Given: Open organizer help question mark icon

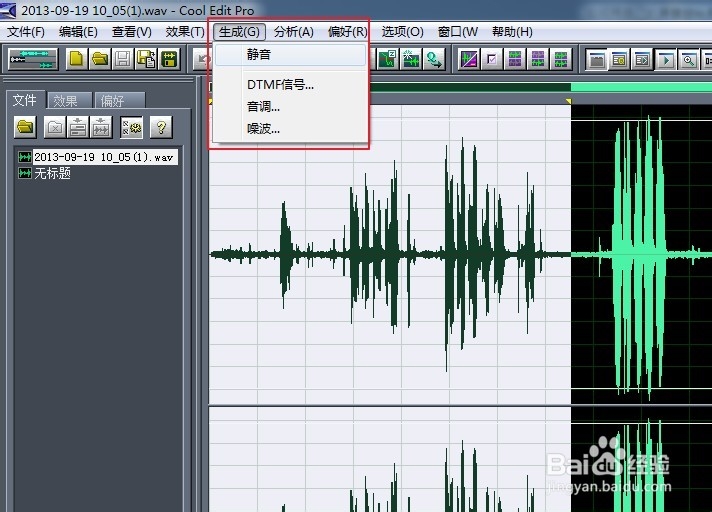Looking at the screenshot, I should (x=161, y=127).
